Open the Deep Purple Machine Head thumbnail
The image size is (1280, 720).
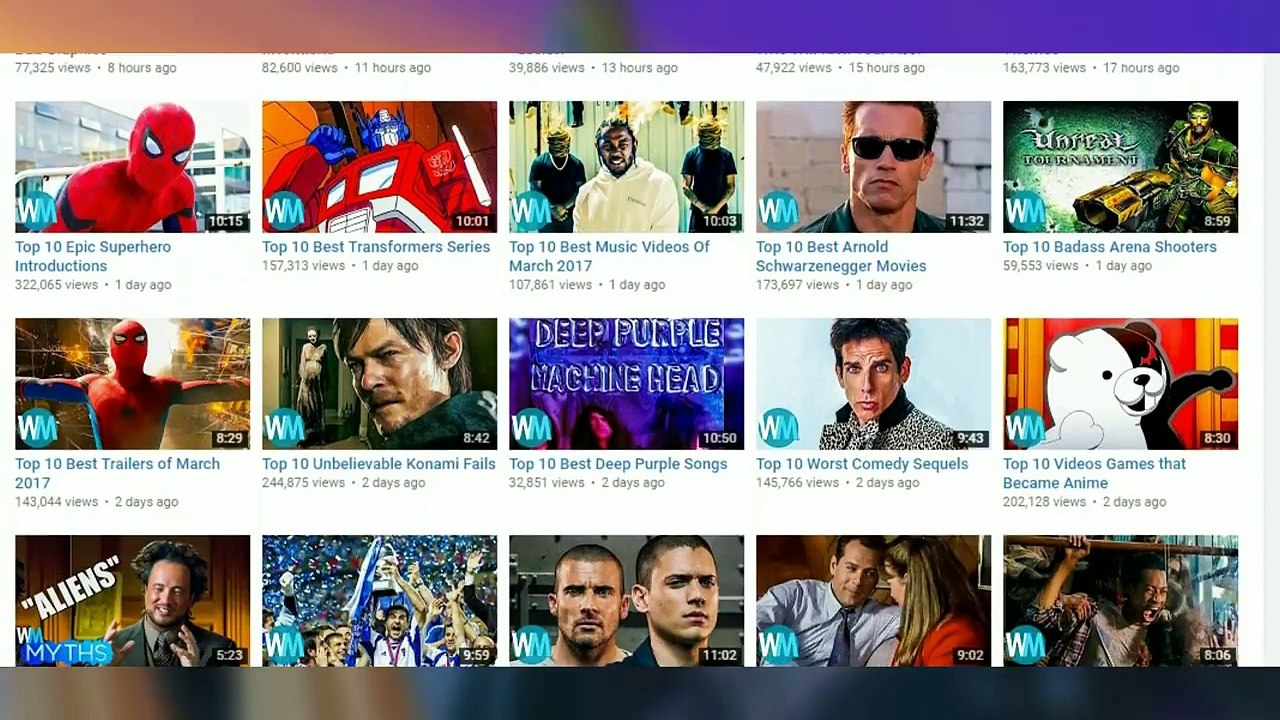click(x=626, y=384)
